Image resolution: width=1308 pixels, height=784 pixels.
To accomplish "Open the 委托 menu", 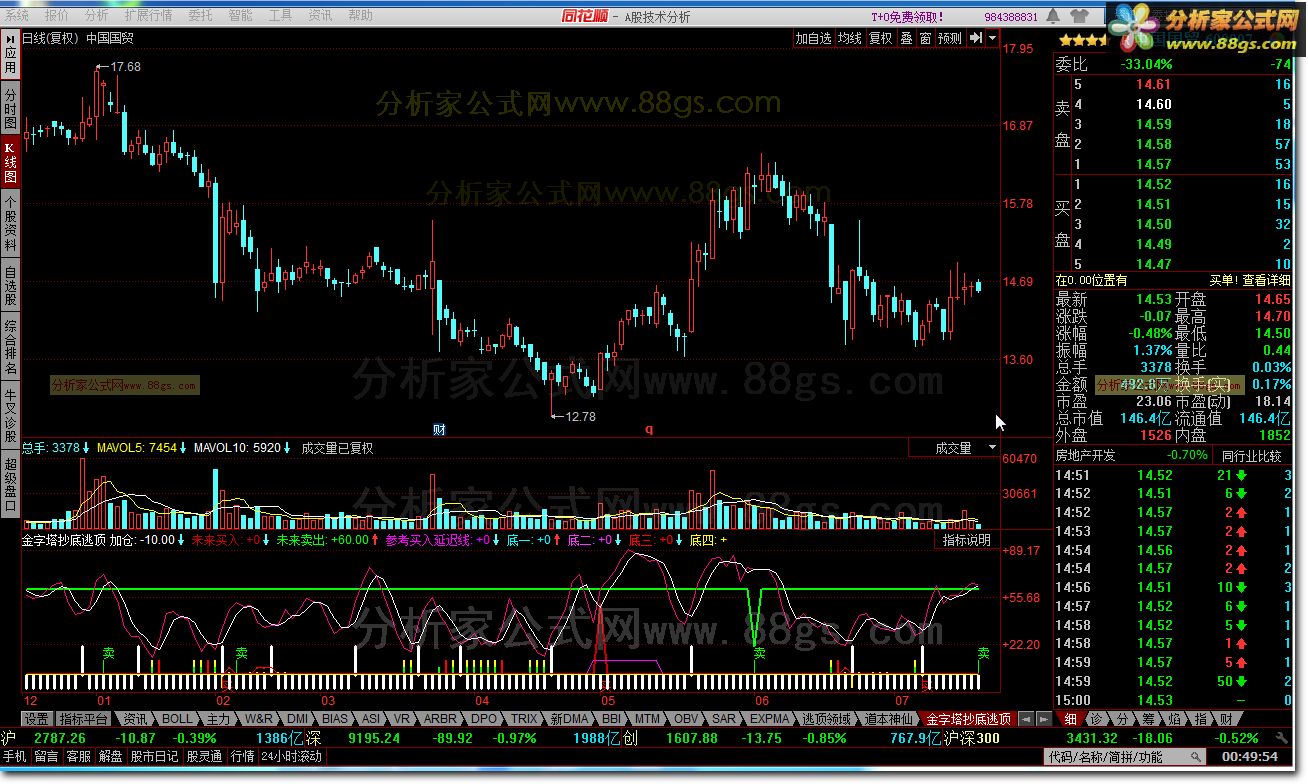I will 200,16.
